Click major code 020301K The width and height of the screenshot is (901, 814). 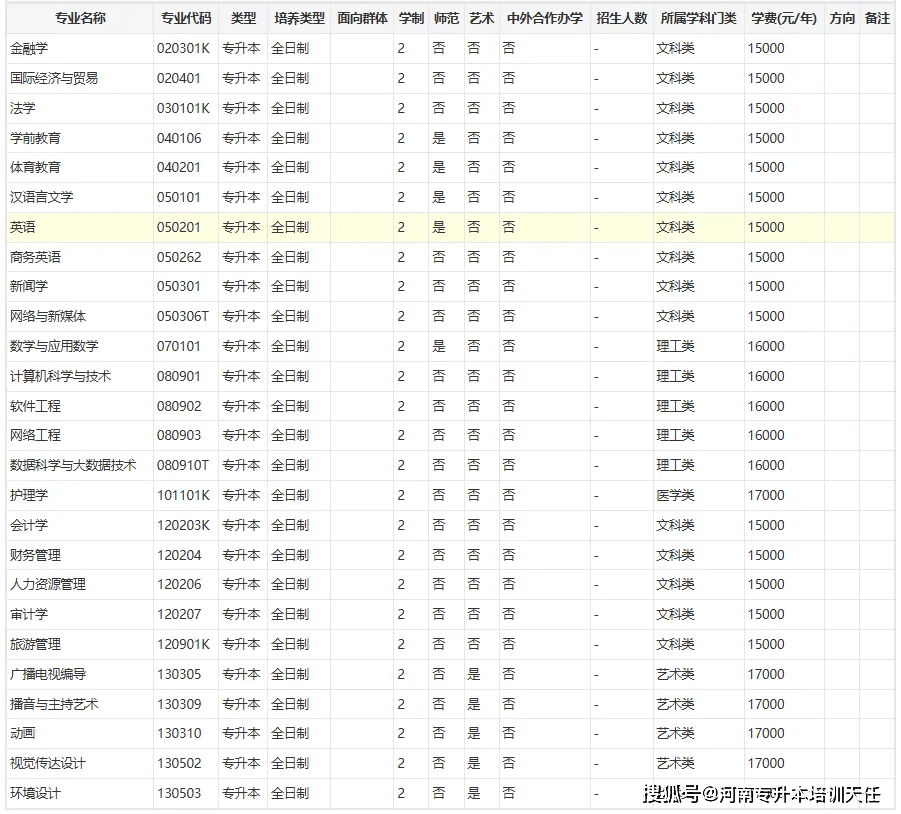(183, 48)
